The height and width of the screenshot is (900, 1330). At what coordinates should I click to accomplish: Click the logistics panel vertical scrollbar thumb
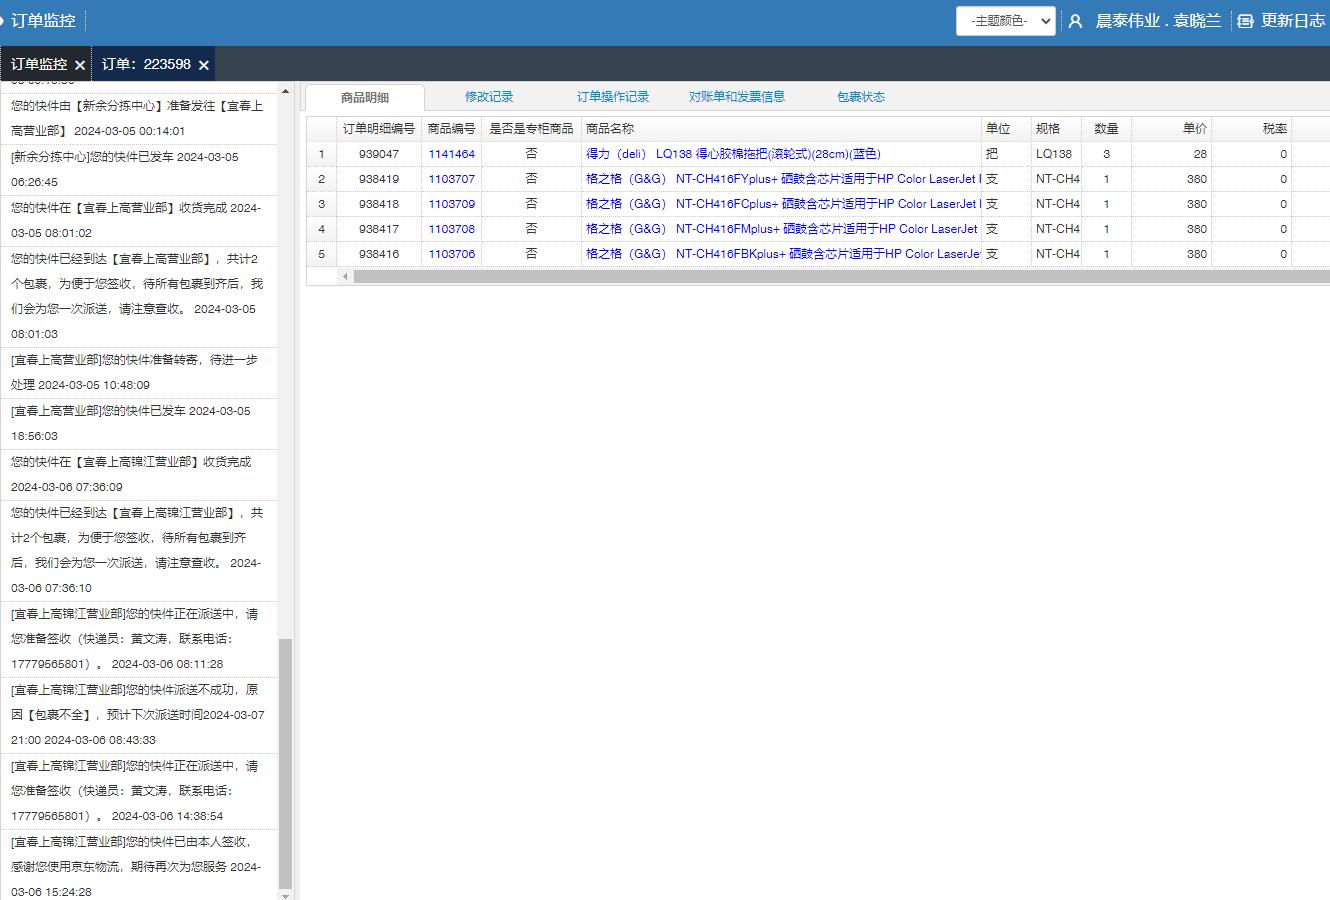point(285,763)
